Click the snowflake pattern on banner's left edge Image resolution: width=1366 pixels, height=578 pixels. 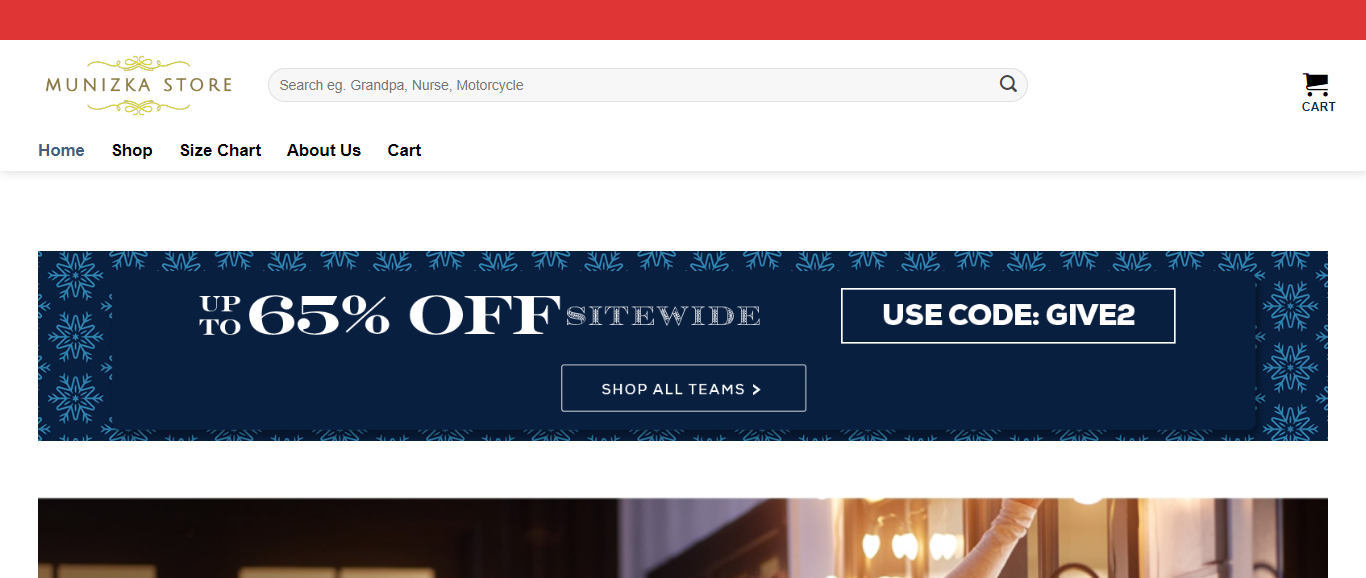tap(75, 346)
